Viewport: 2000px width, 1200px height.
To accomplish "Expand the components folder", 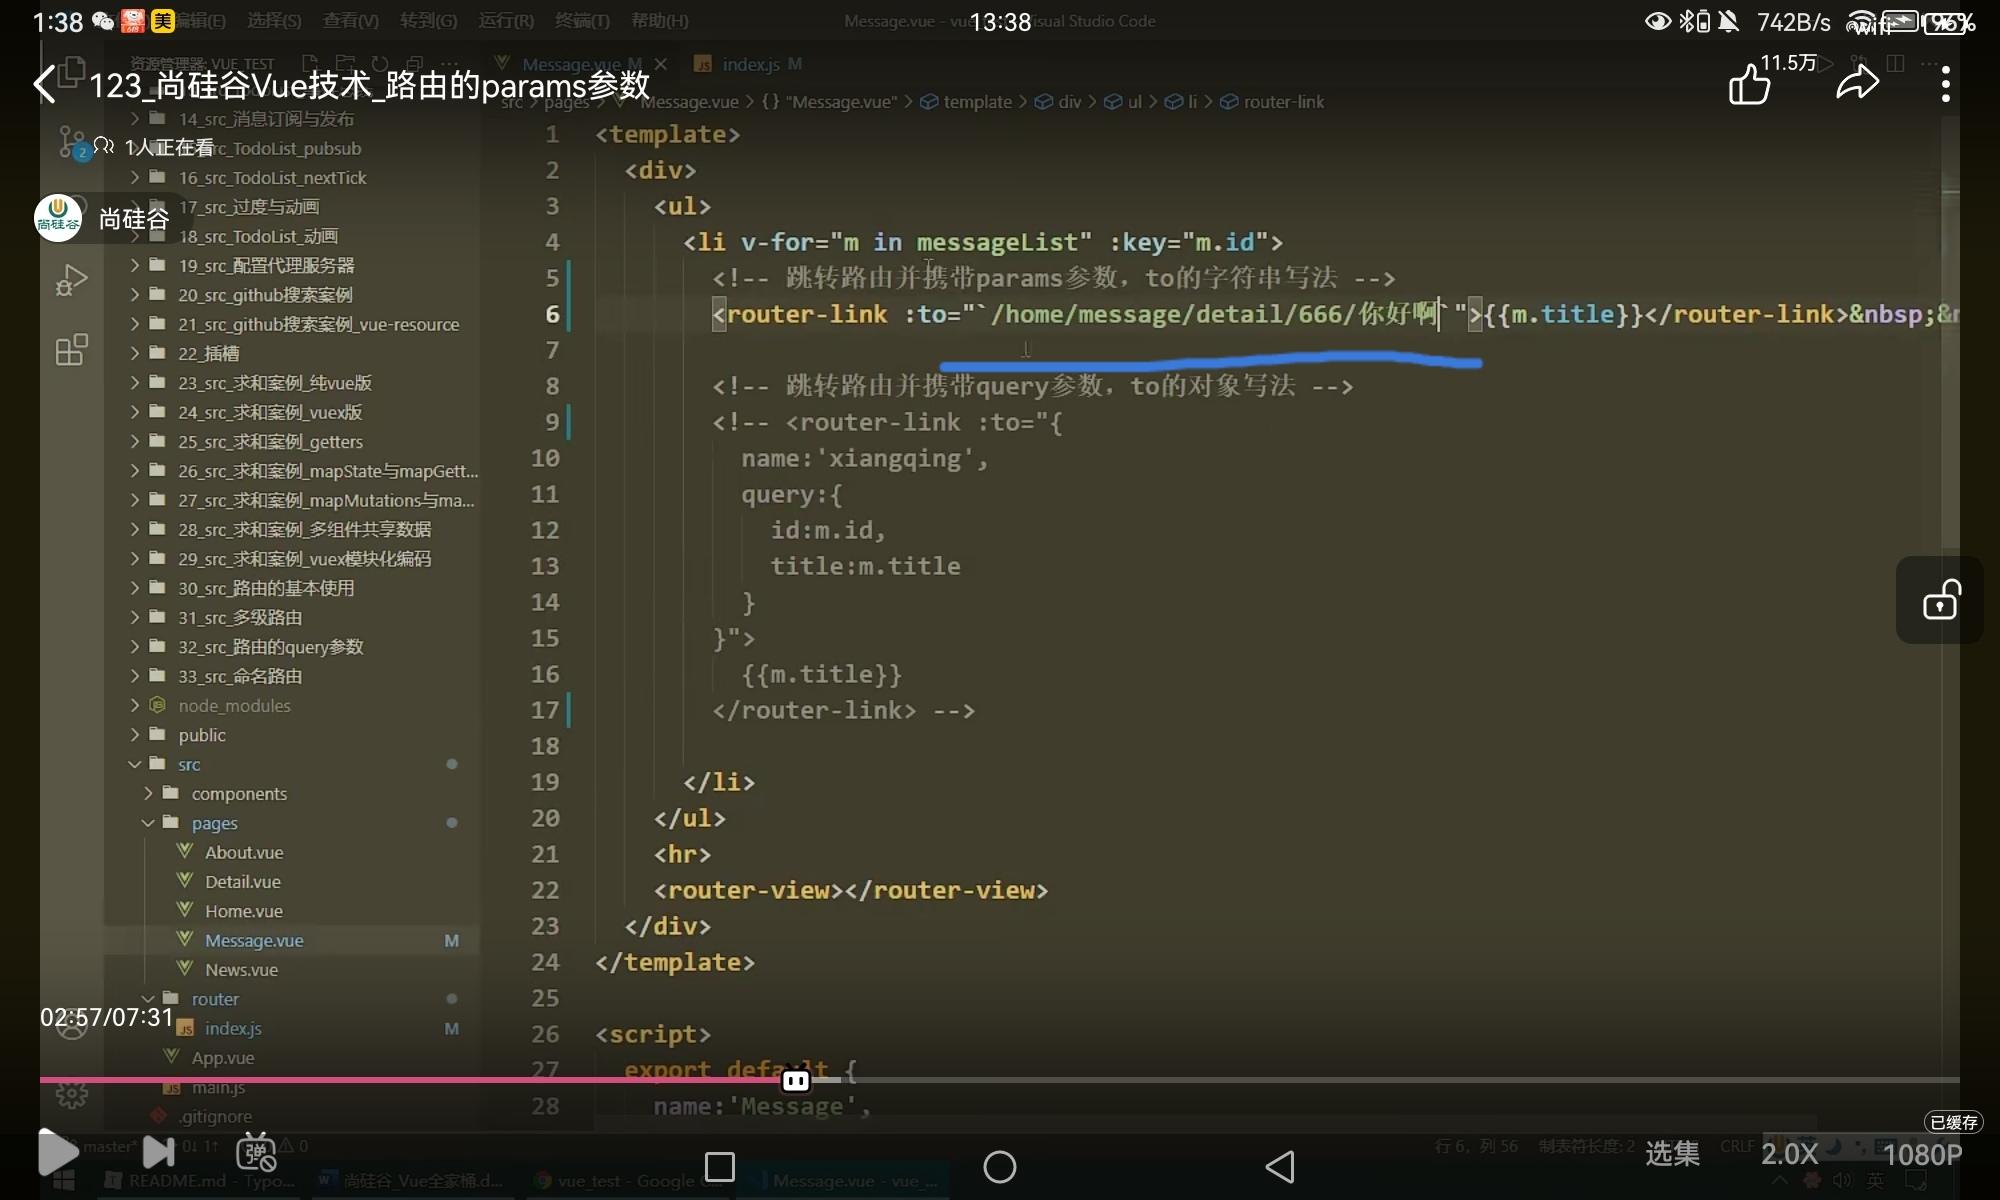I will click(238, 794).
